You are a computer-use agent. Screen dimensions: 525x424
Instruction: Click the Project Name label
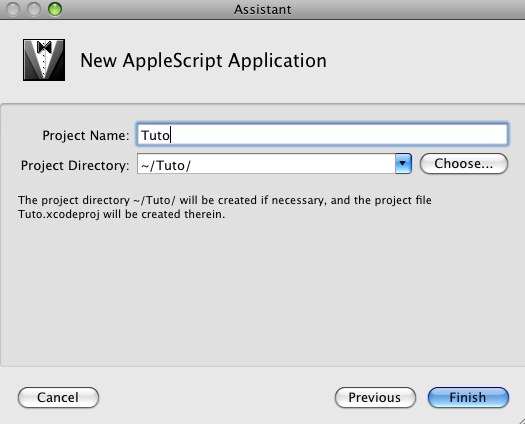[x=86, y=135]
